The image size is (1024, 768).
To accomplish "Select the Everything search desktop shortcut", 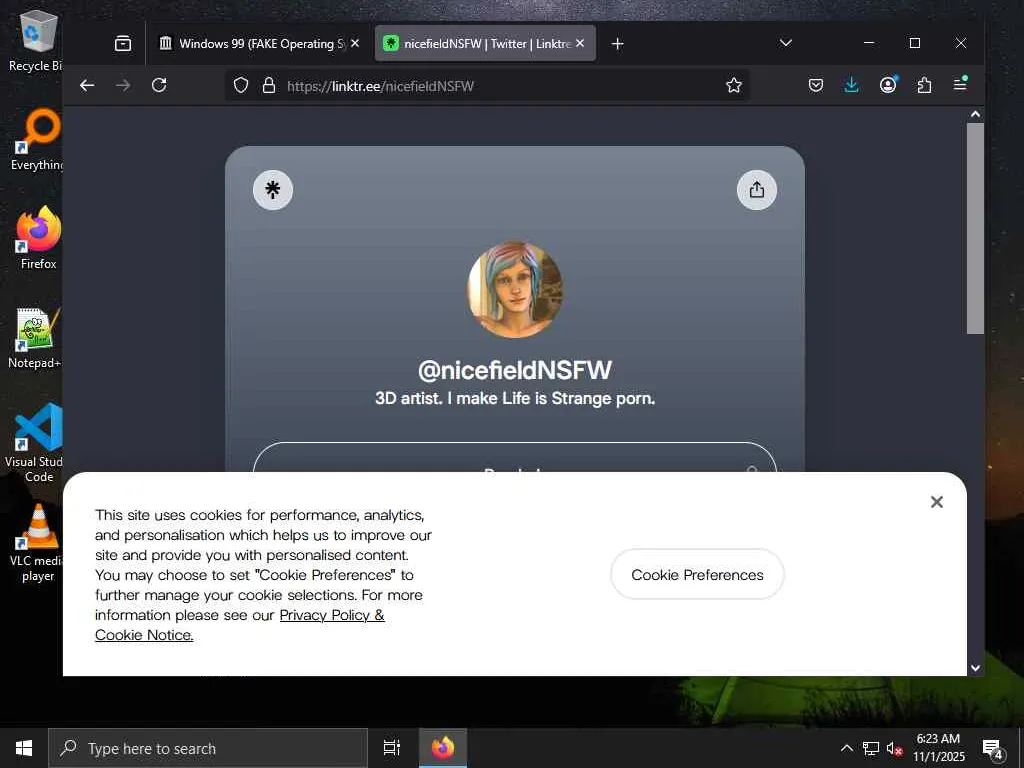I will (x=37, y=140).
